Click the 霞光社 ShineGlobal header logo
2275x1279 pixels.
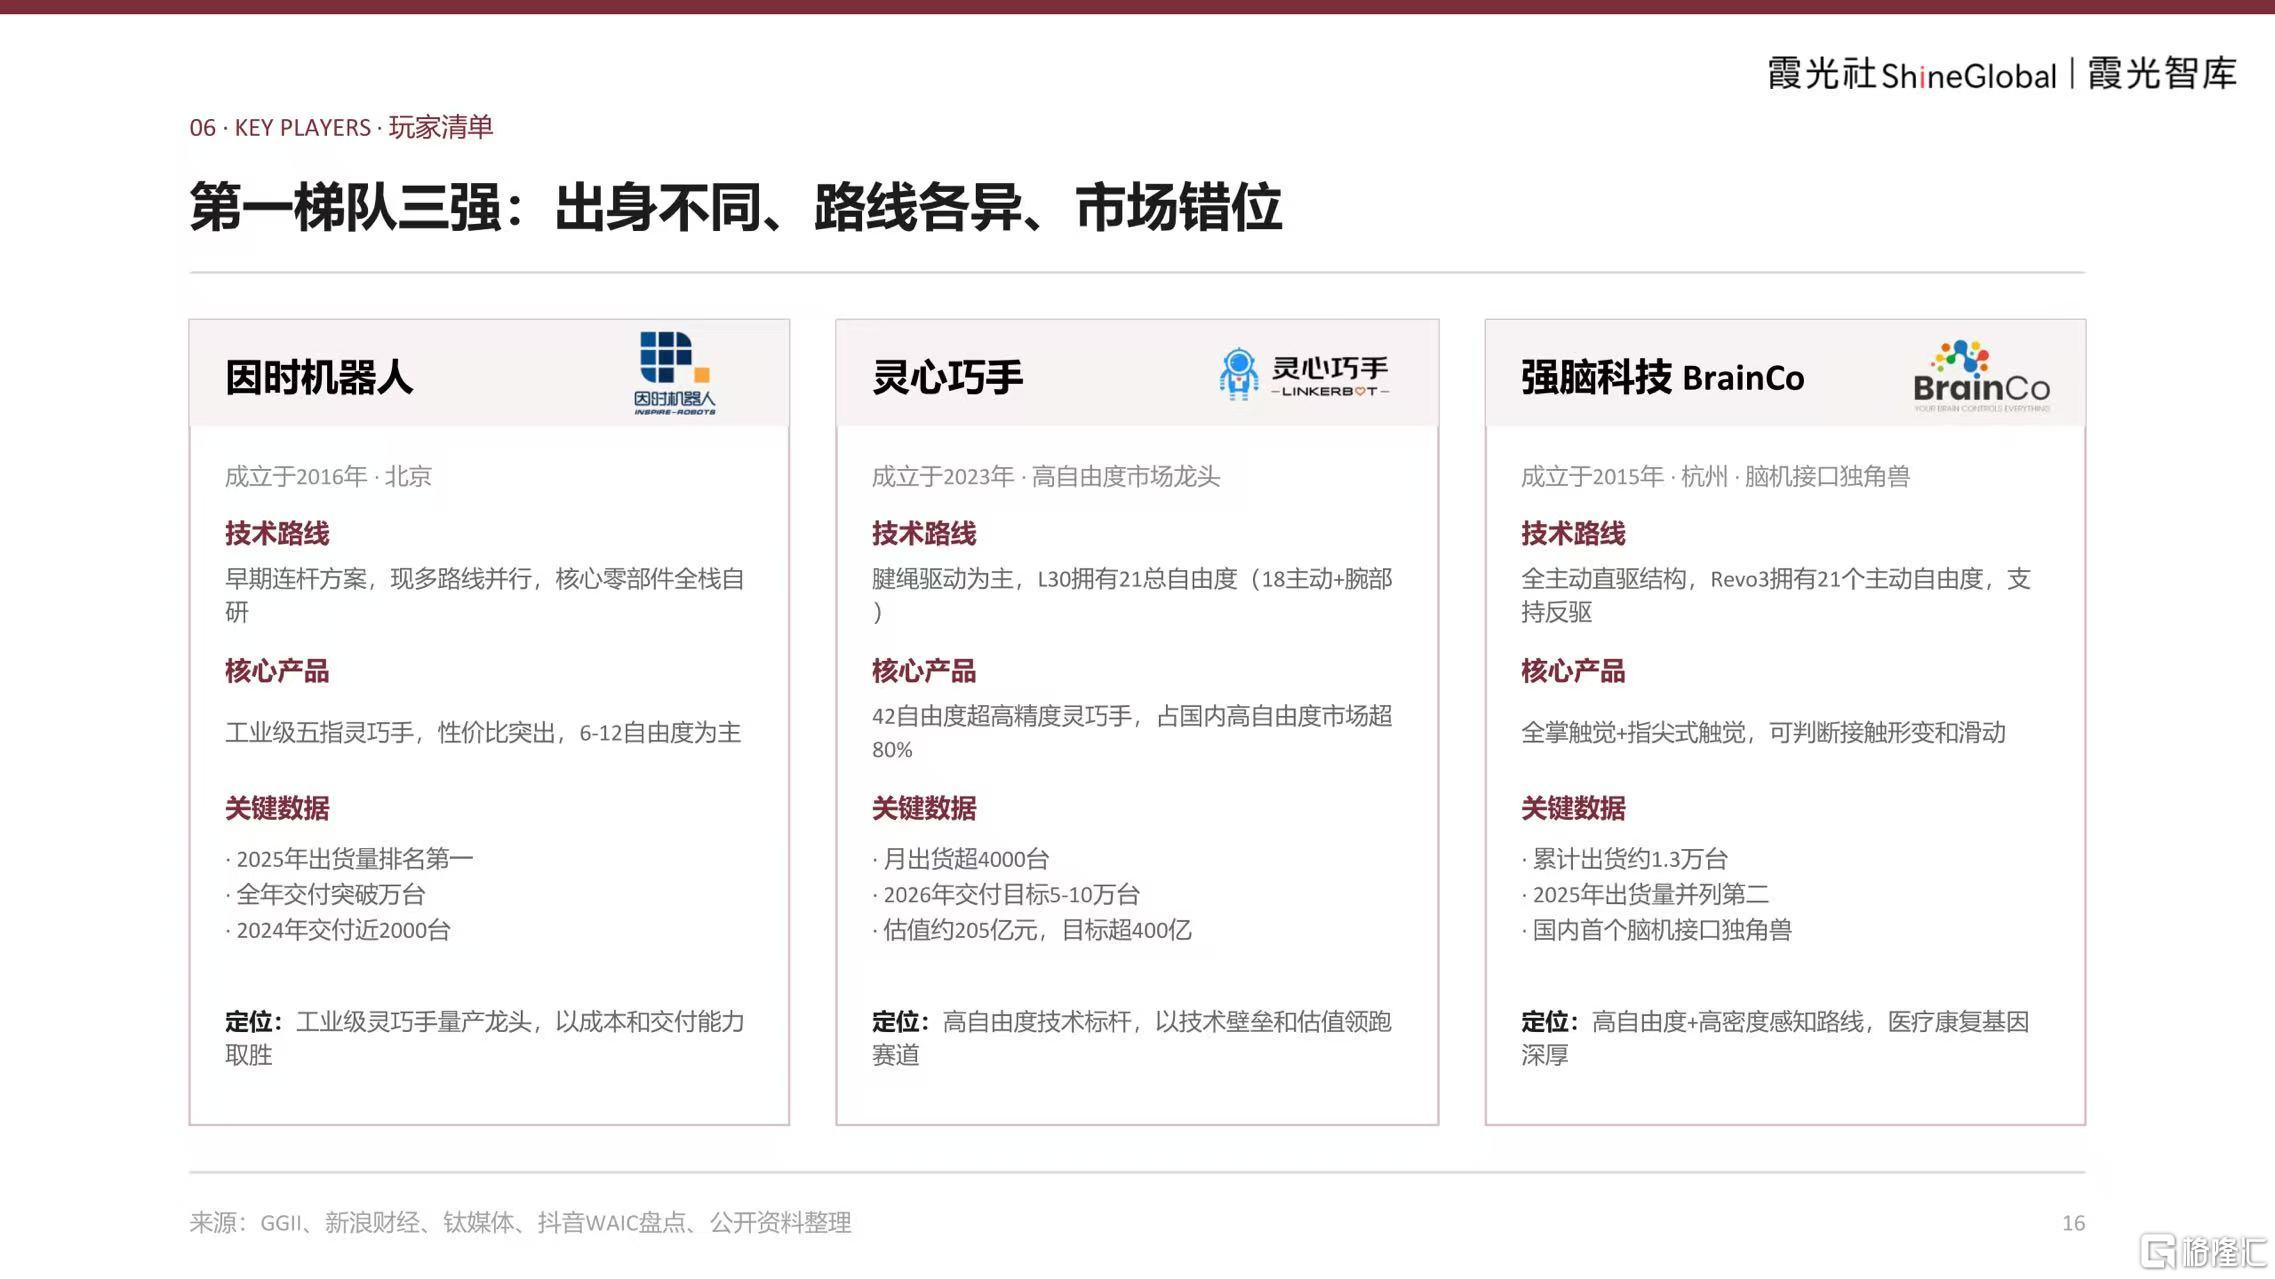point(1912,75)
